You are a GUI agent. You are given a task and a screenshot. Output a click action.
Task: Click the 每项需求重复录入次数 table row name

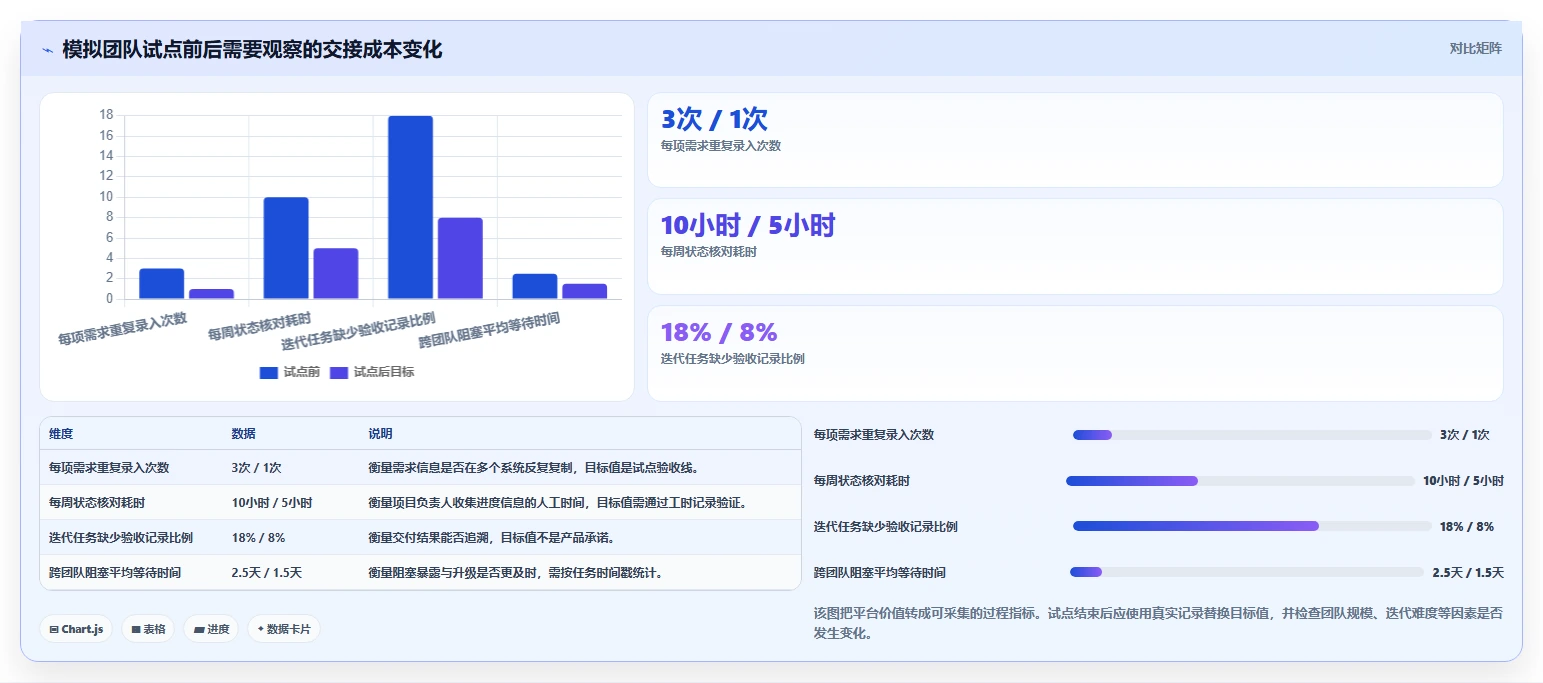click(109, 467)
